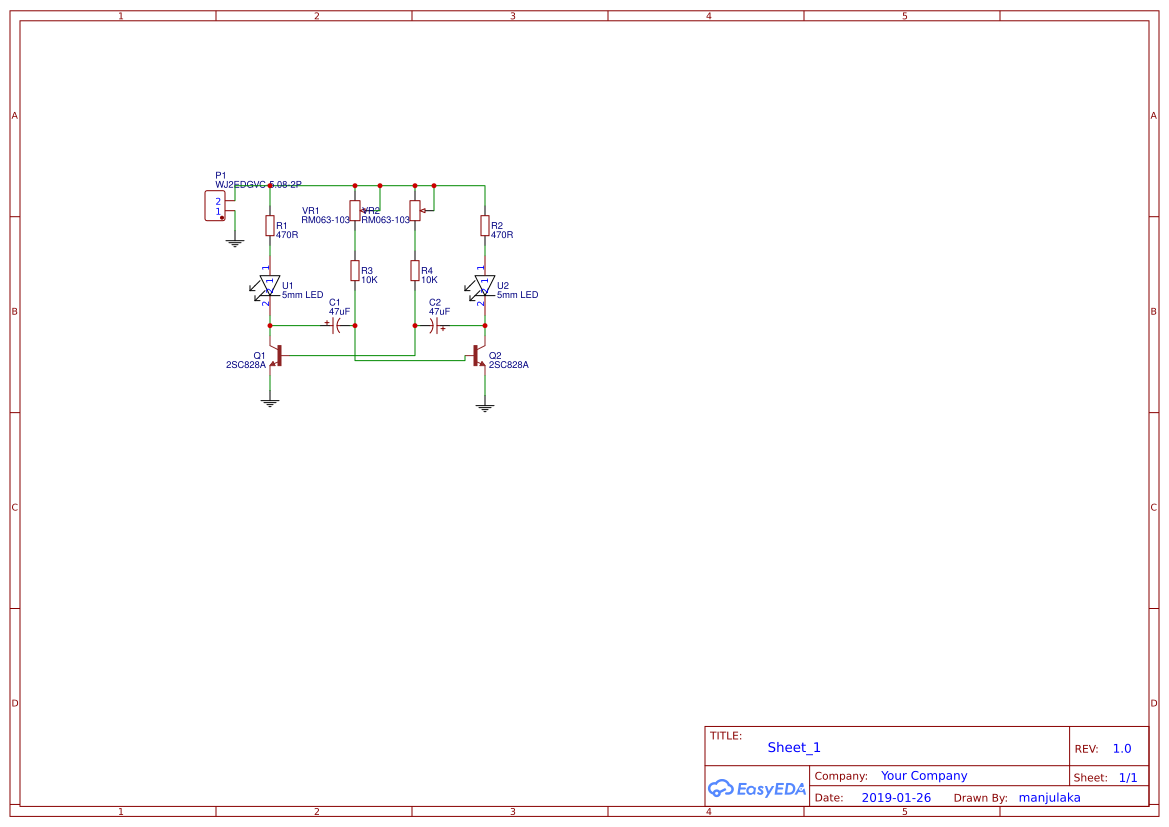
Task: Click the 5mm LED label of U2
Action: click(x=517, y=295)
